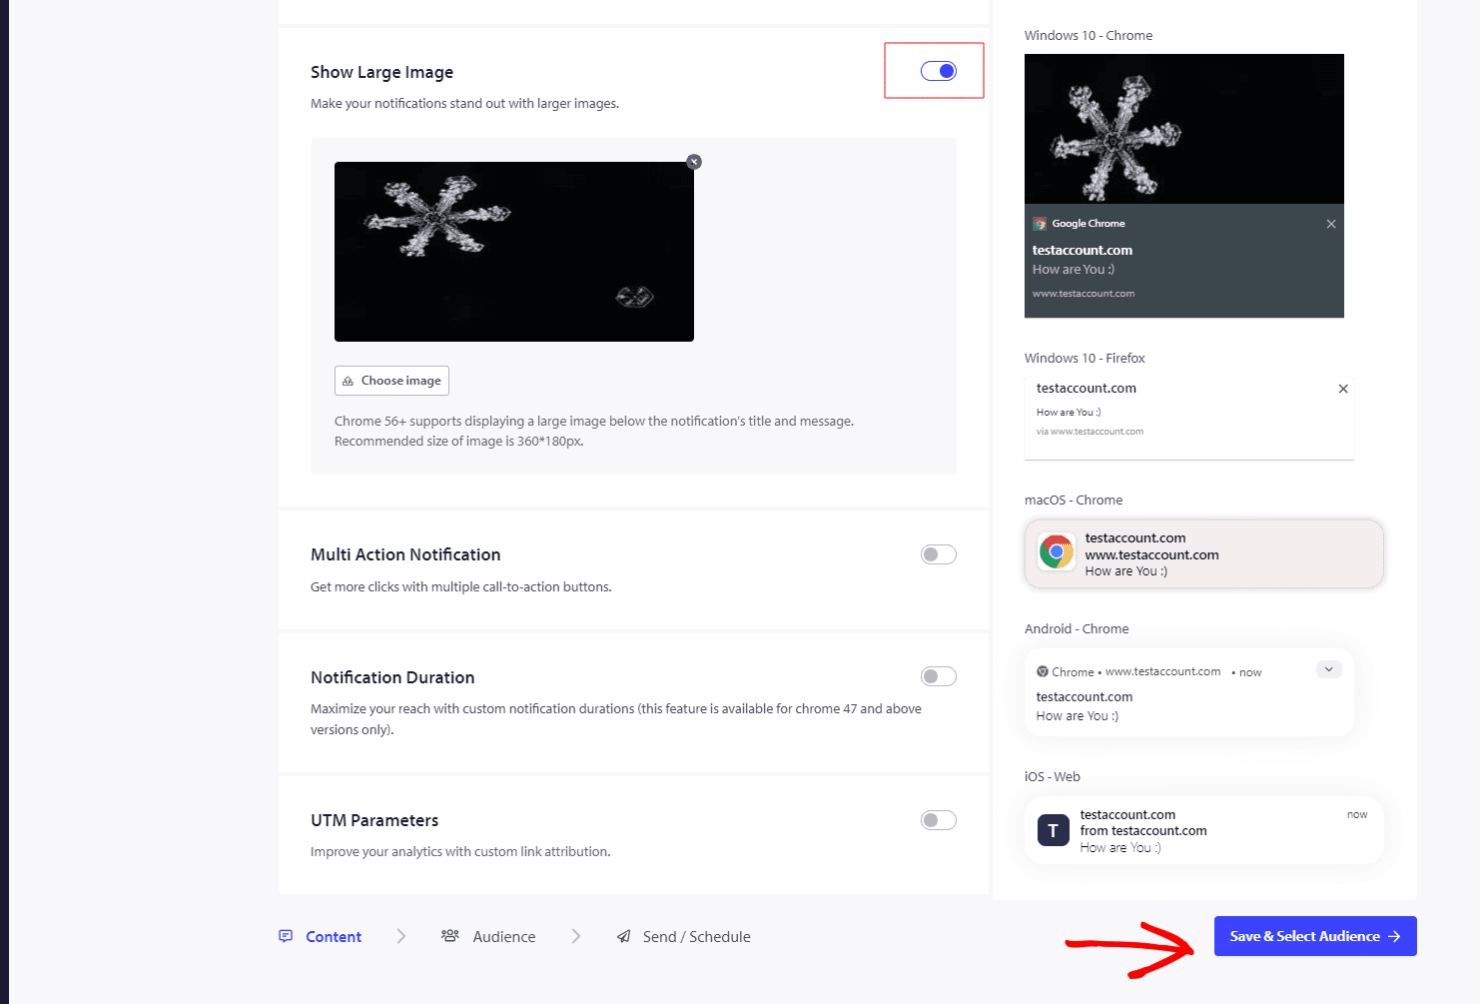Click the Save & Select Audience button
The image size is (1480, 1004).
[x=1314, y=936]
